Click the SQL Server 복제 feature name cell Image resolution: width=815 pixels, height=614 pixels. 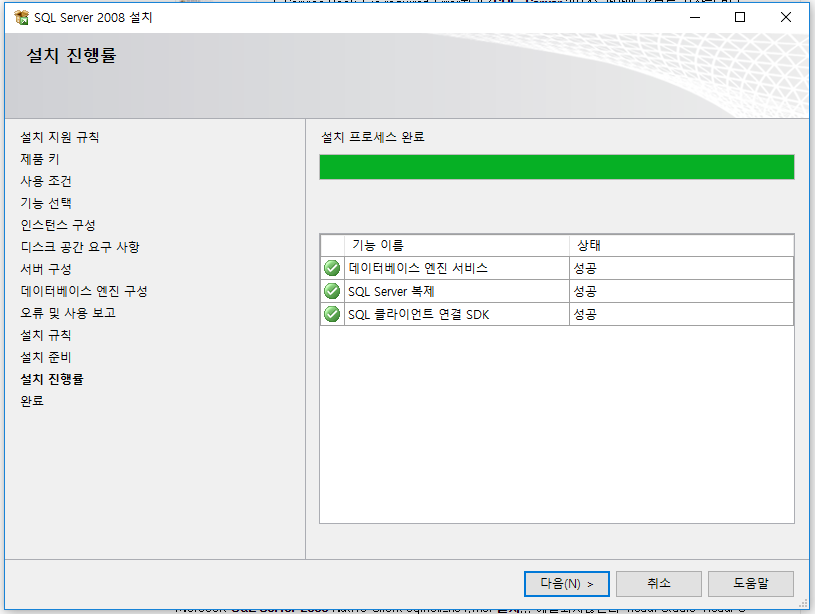coord(457,291)
